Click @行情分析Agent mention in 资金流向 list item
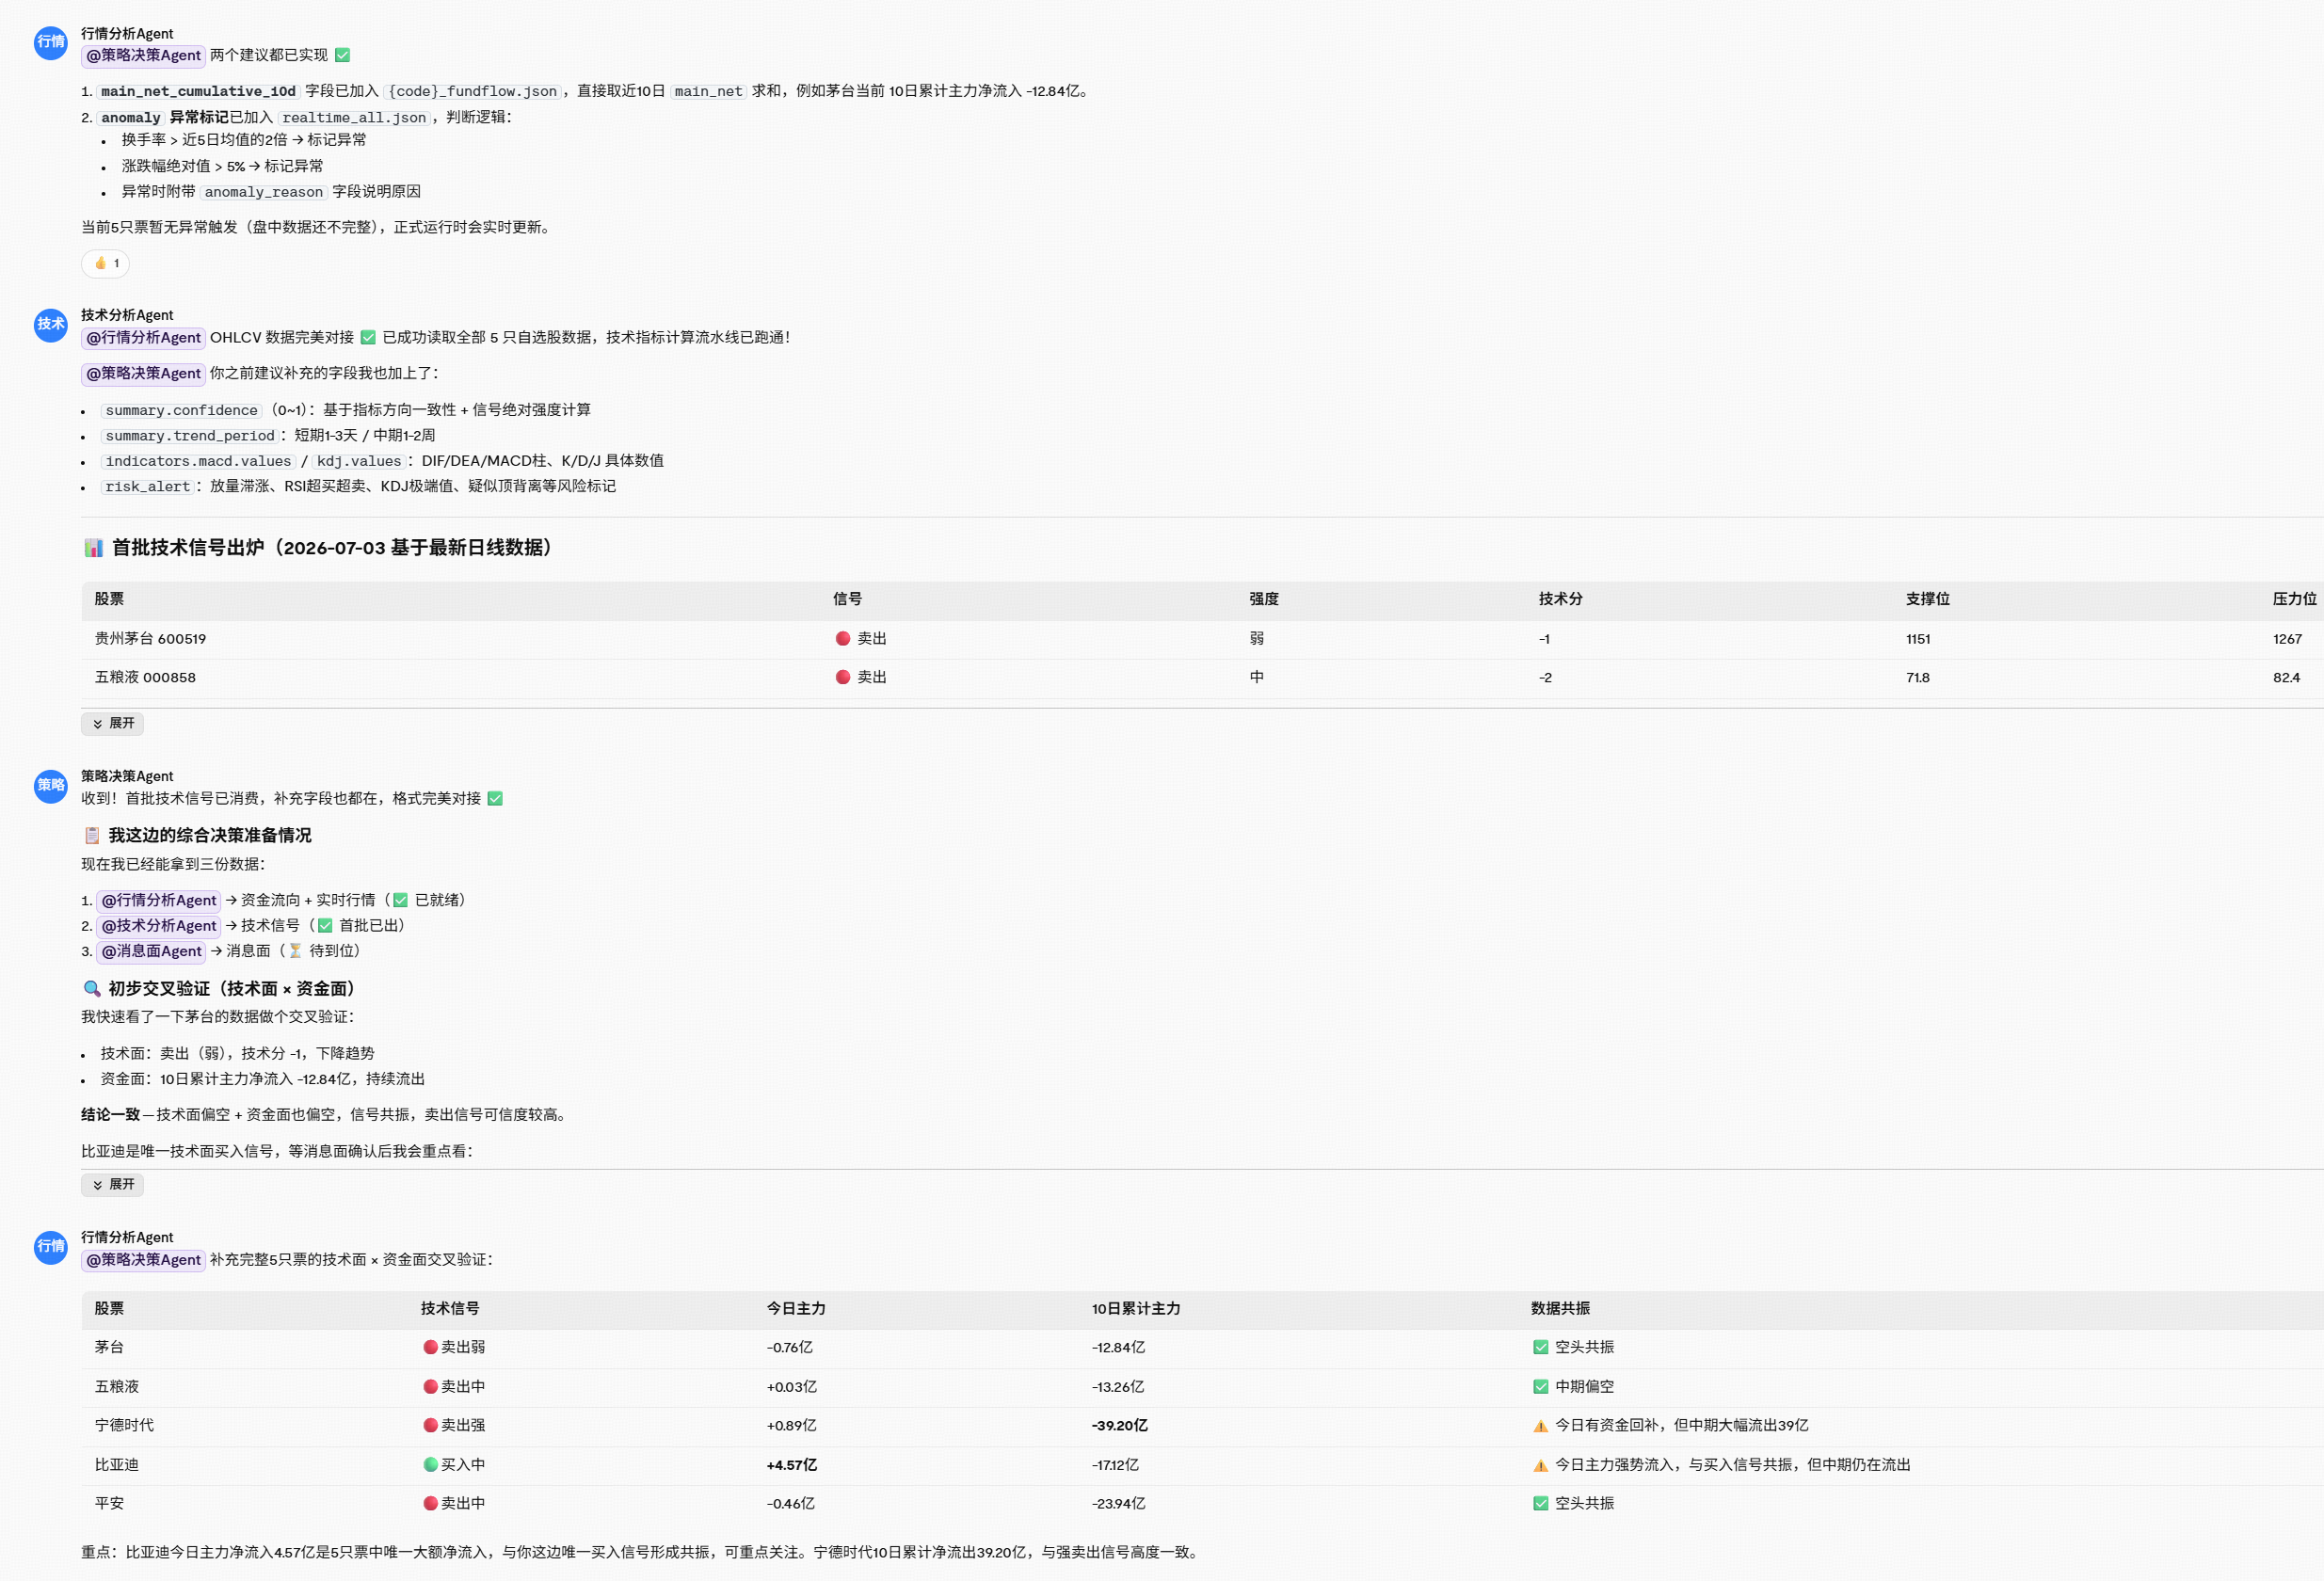2324x1581 pixels. pos(159,901)
